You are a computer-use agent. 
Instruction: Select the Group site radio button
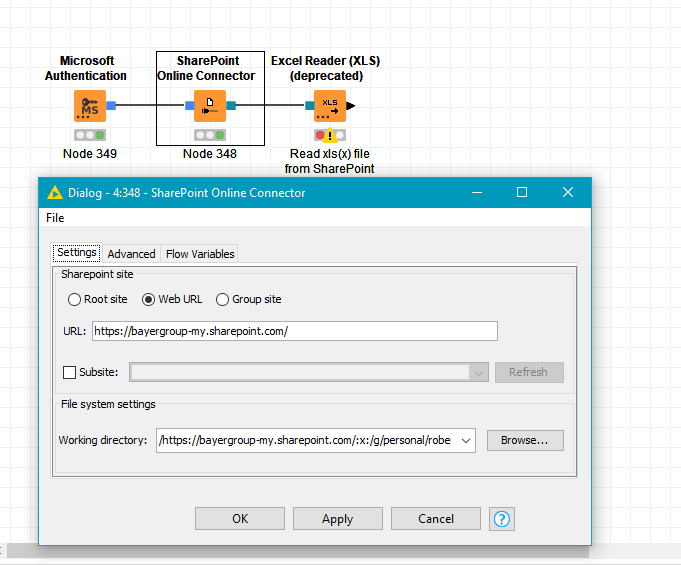[222, 299]
